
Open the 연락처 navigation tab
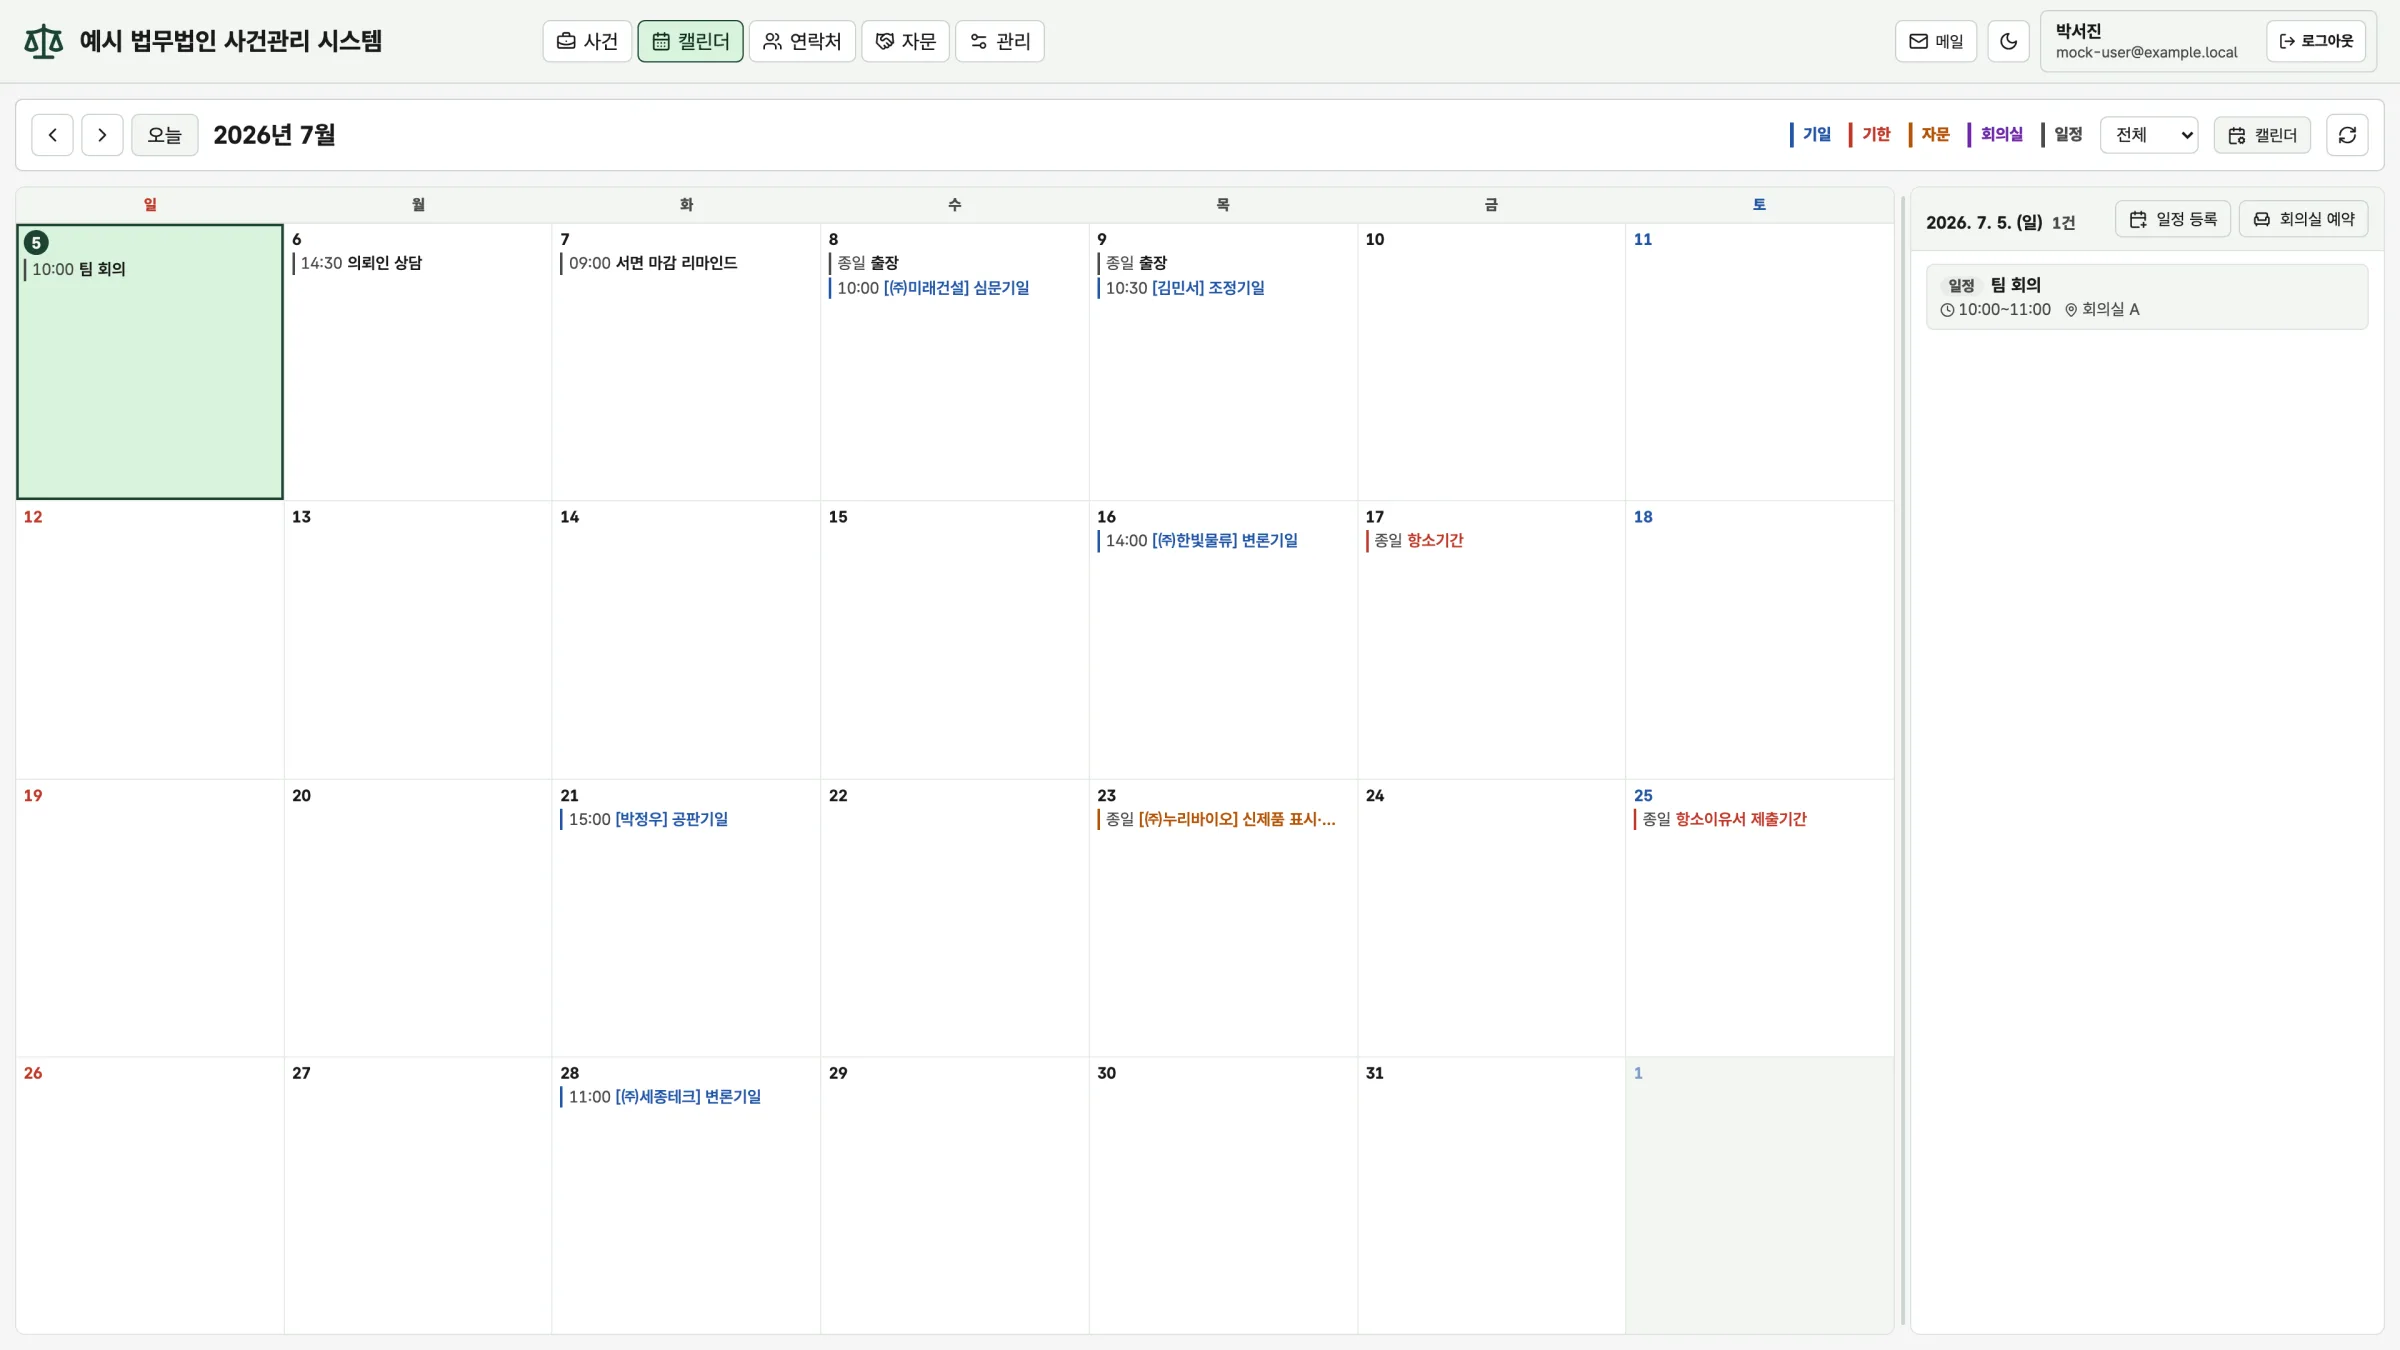pos(802,41)
